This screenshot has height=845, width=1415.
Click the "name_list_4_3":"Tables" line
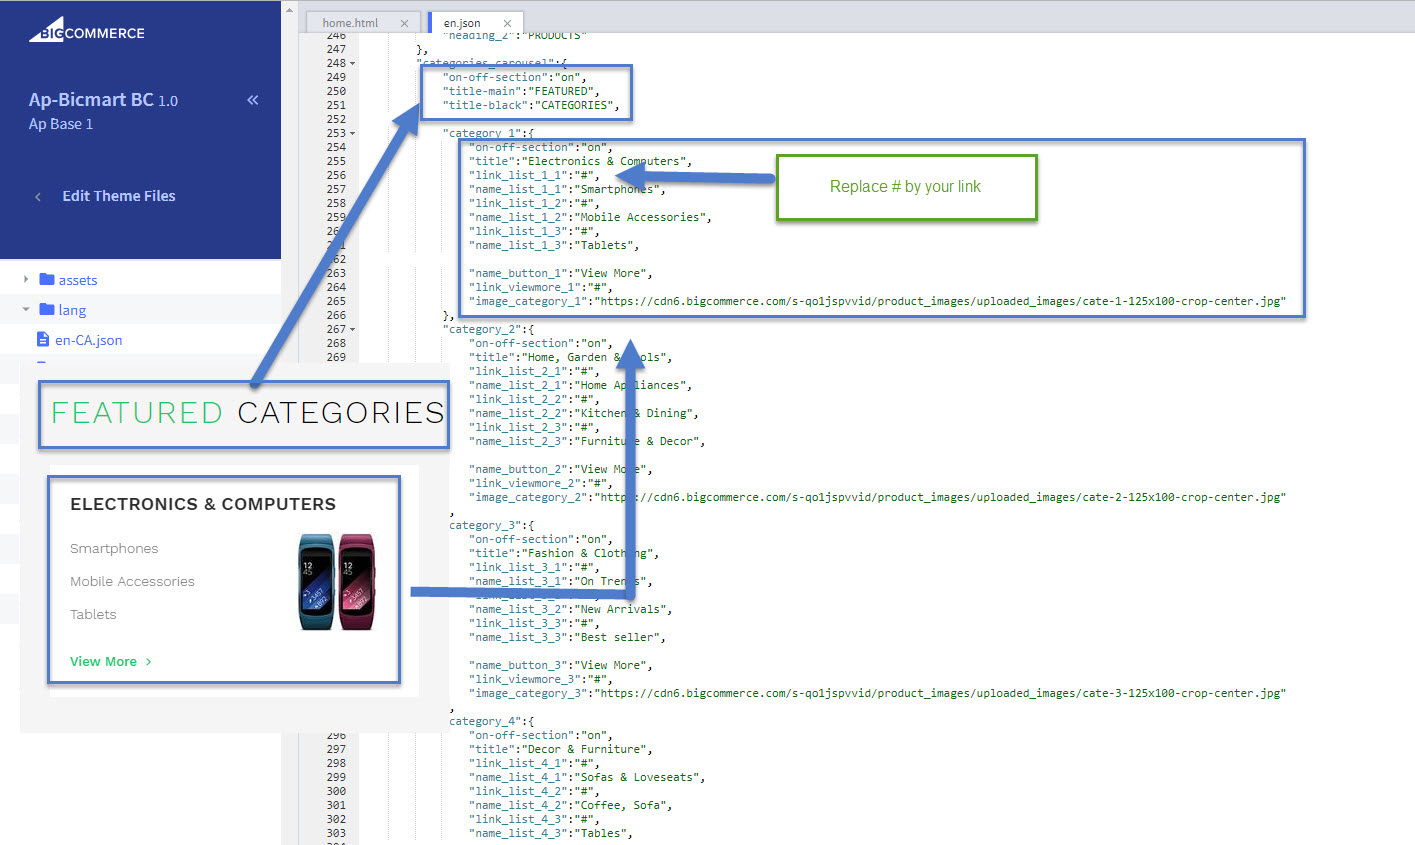(x=552, y=833)
